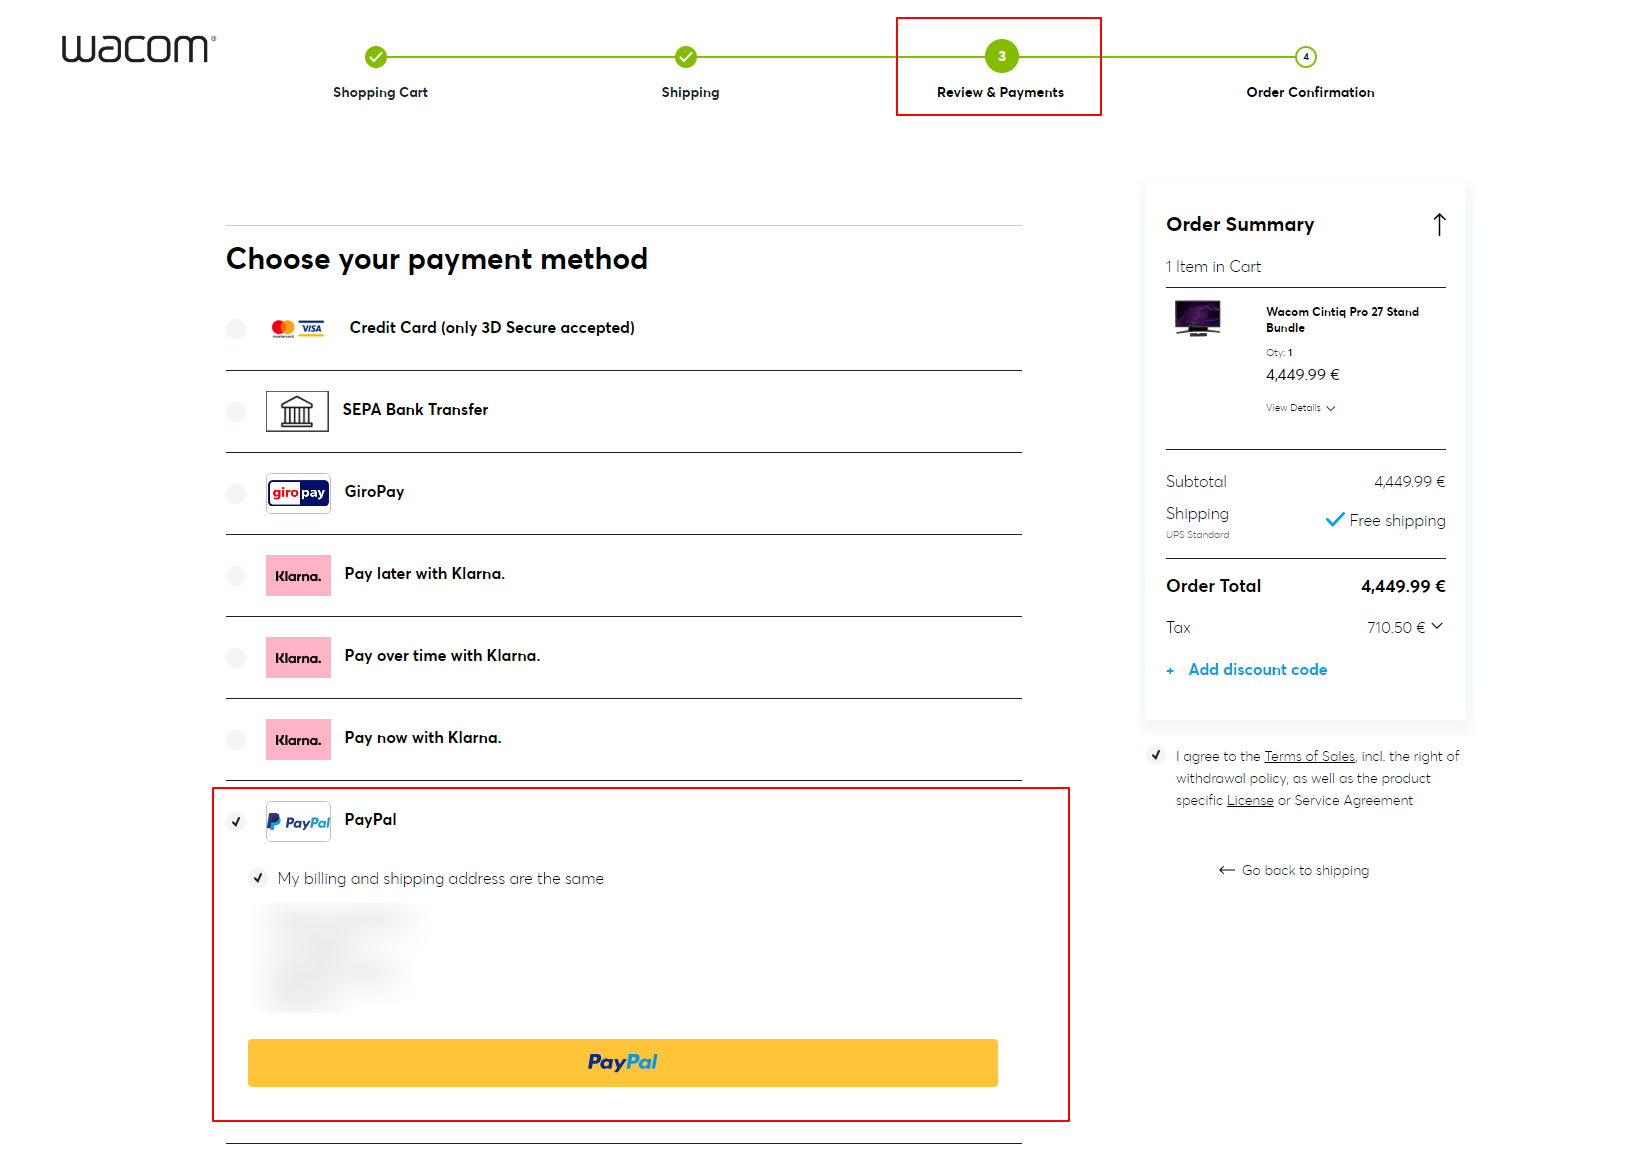Collapse the Order Summary with the up arrow
The image size is (1626, 1161).
pos(1439,224)
